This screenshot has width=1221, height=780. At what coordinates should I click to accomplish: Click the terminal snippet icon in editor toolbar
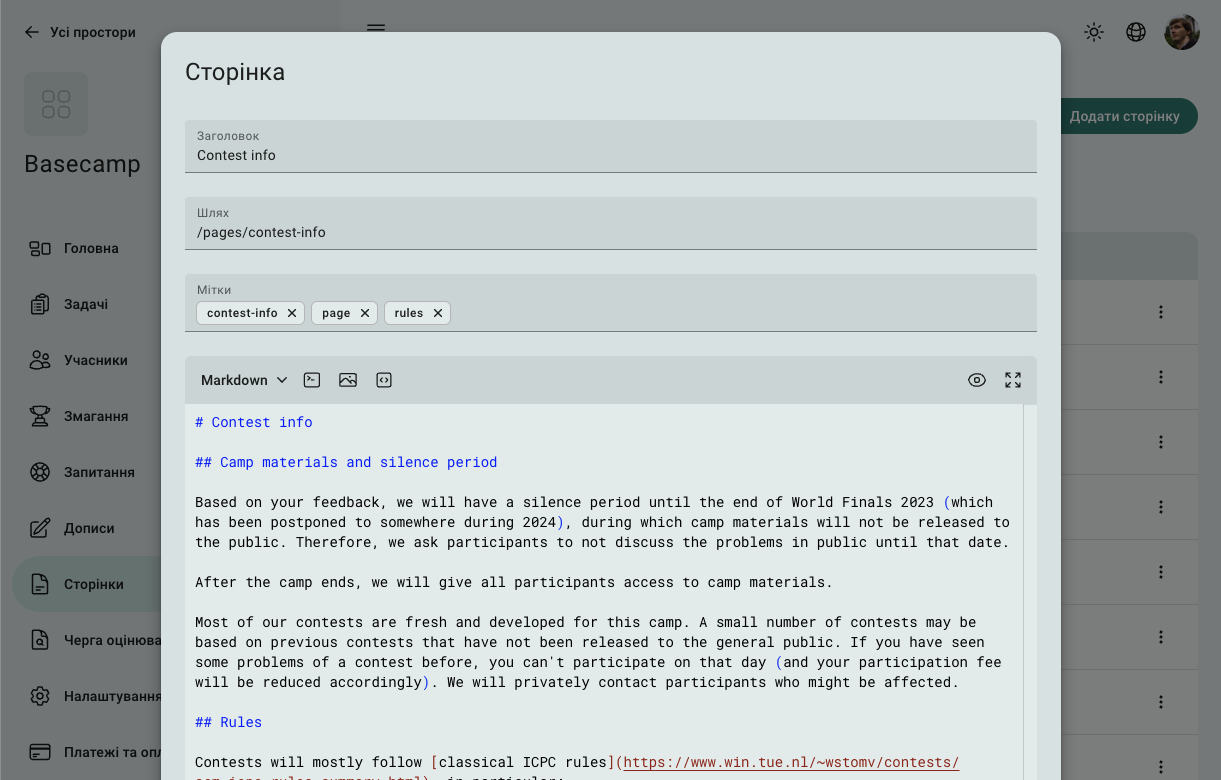click(312, 380)
